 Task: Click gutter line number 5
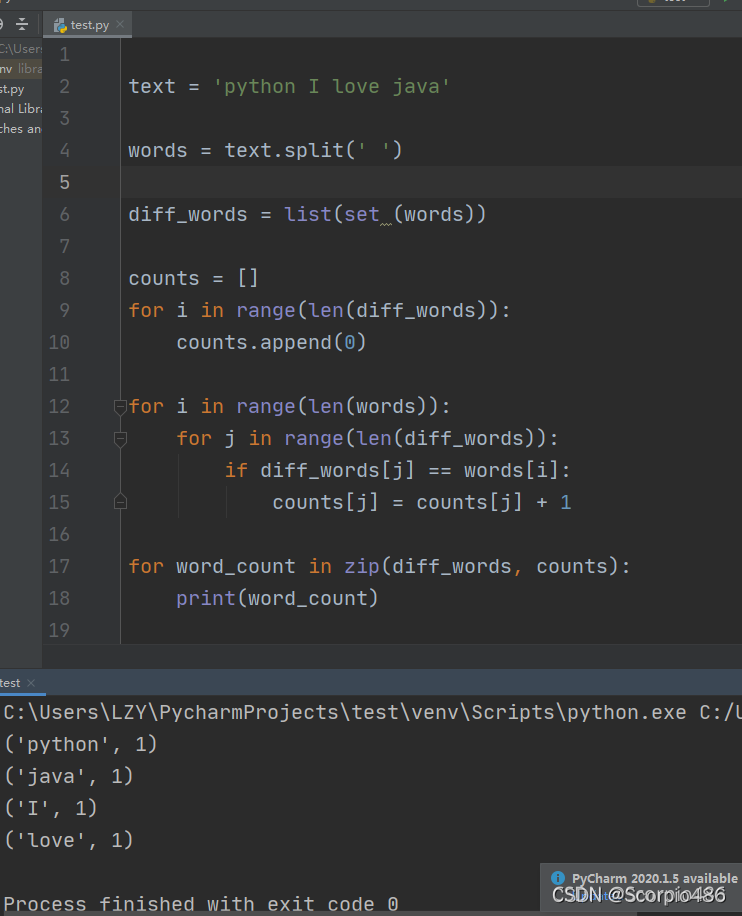click(64, 182)
